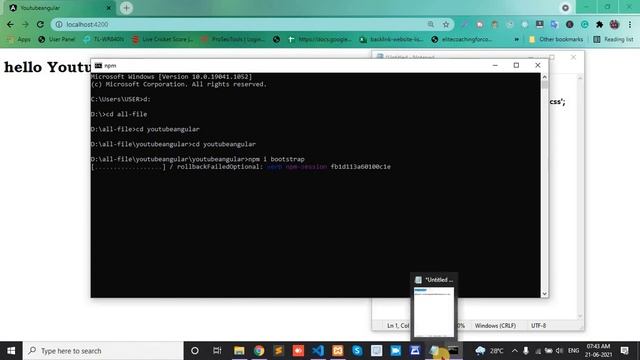Click UTF-8 in Notepad status bar
Screen dimensions: 640x360
point(538,326)
